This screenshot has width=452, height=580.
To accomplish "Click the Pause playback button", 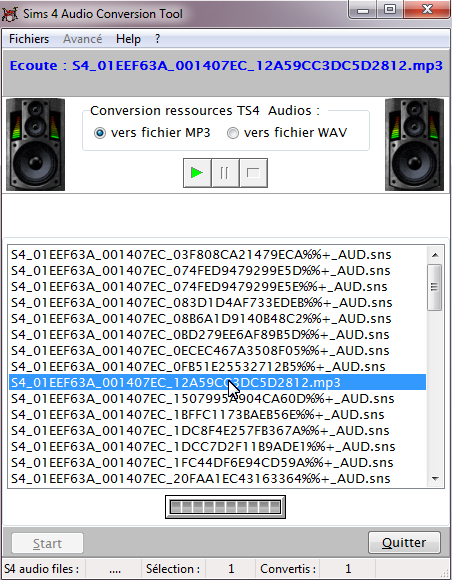I will 225,173.
